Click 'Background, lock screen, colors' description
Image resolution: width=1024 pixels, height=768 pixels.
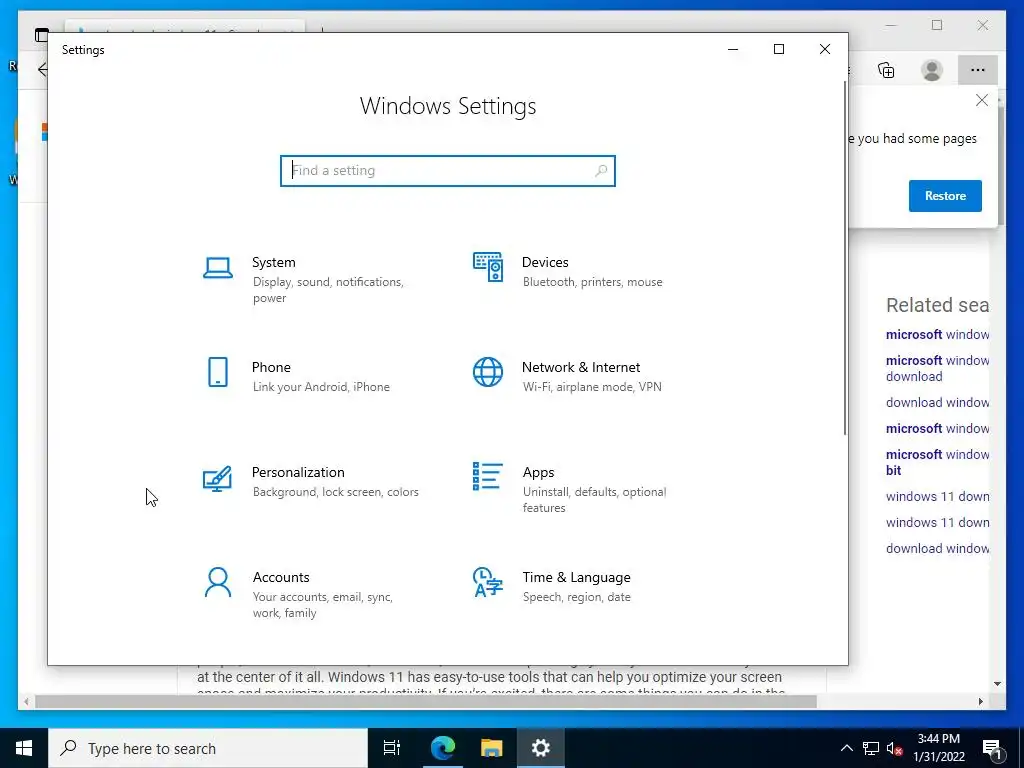coord(335,492)
